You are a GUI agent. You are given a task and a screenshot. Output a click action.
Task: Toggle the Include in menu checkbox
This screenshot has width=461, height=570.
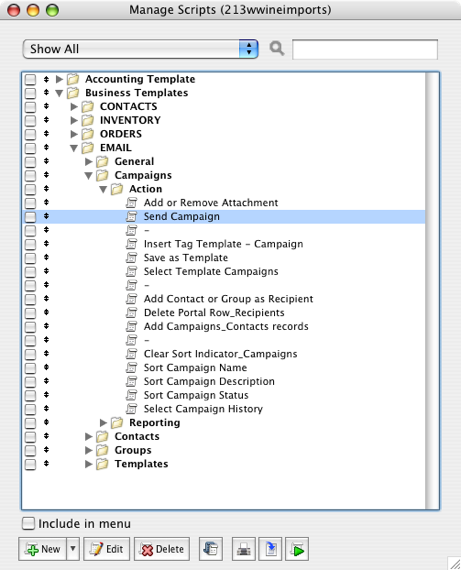tap(29, 523)
